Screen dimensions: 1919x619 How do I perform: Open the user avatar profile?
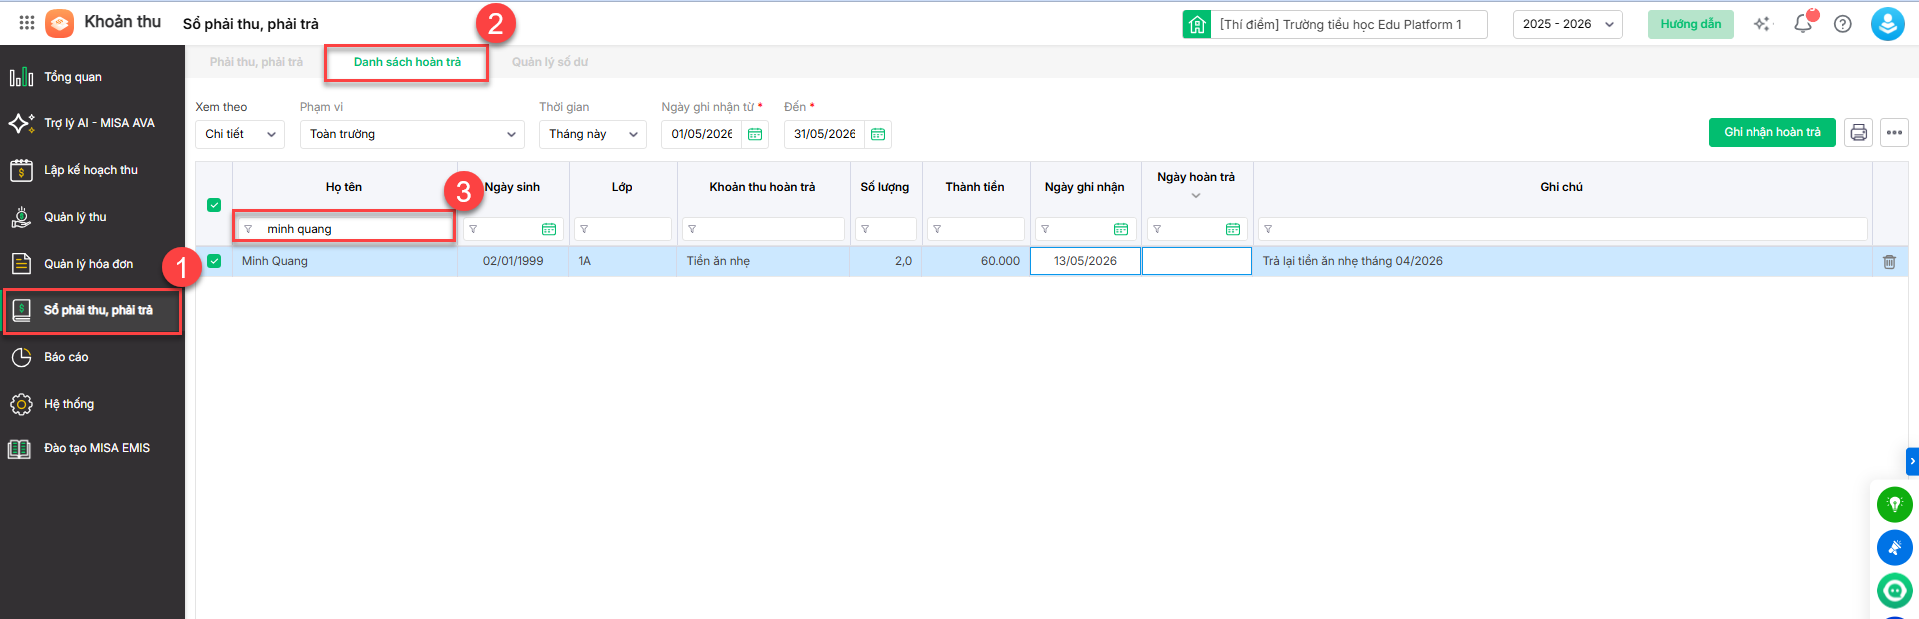click(1887, 24)
